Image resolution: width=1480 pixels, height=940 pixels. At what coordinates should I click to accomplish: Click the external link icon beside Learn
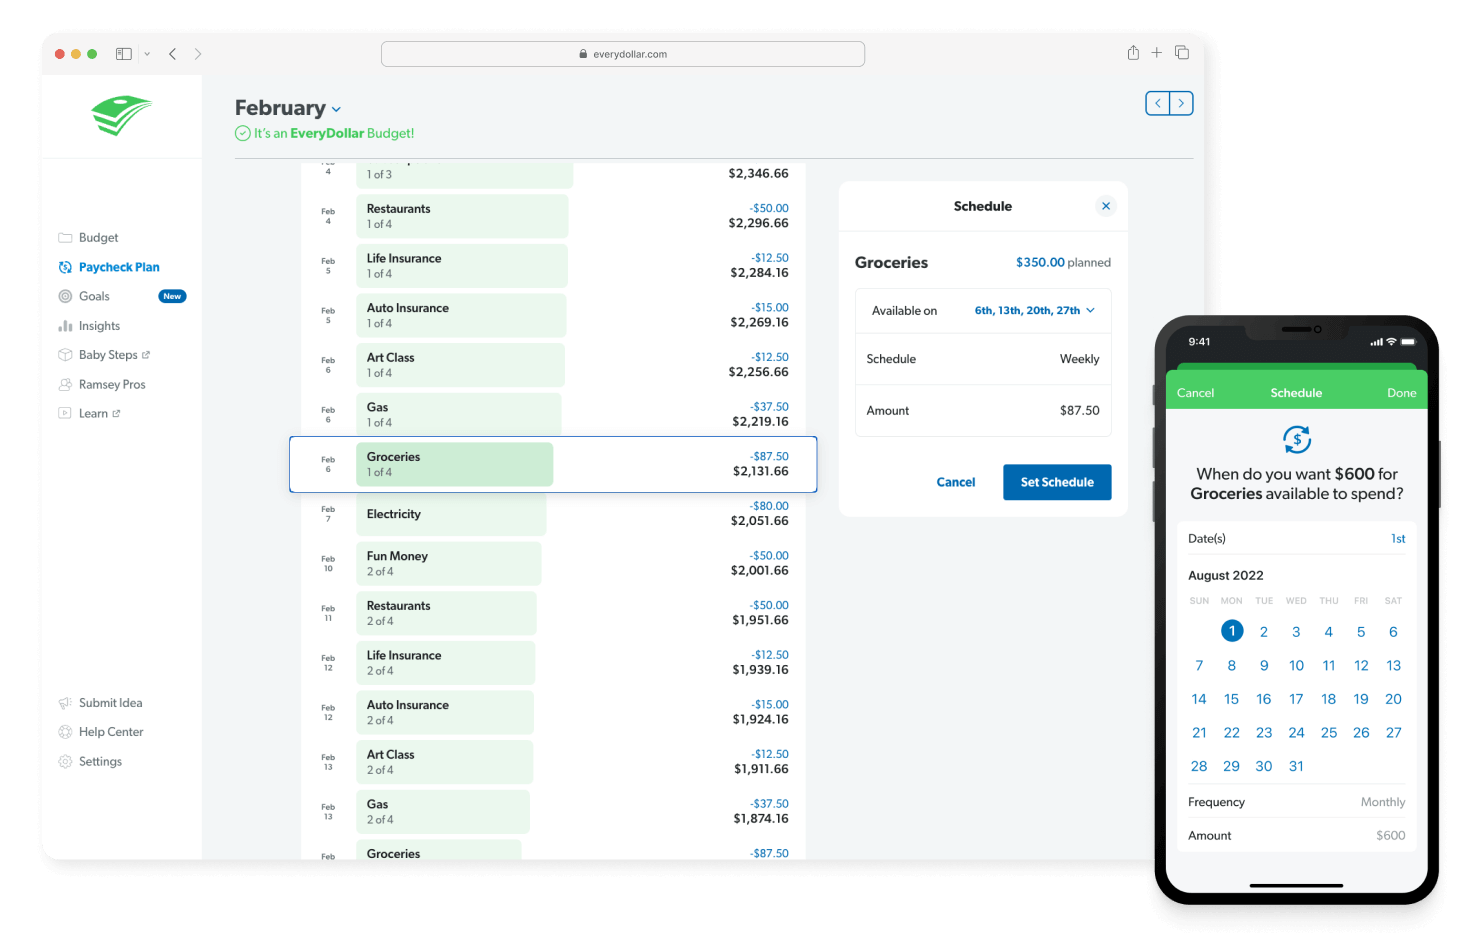point(116,413)
